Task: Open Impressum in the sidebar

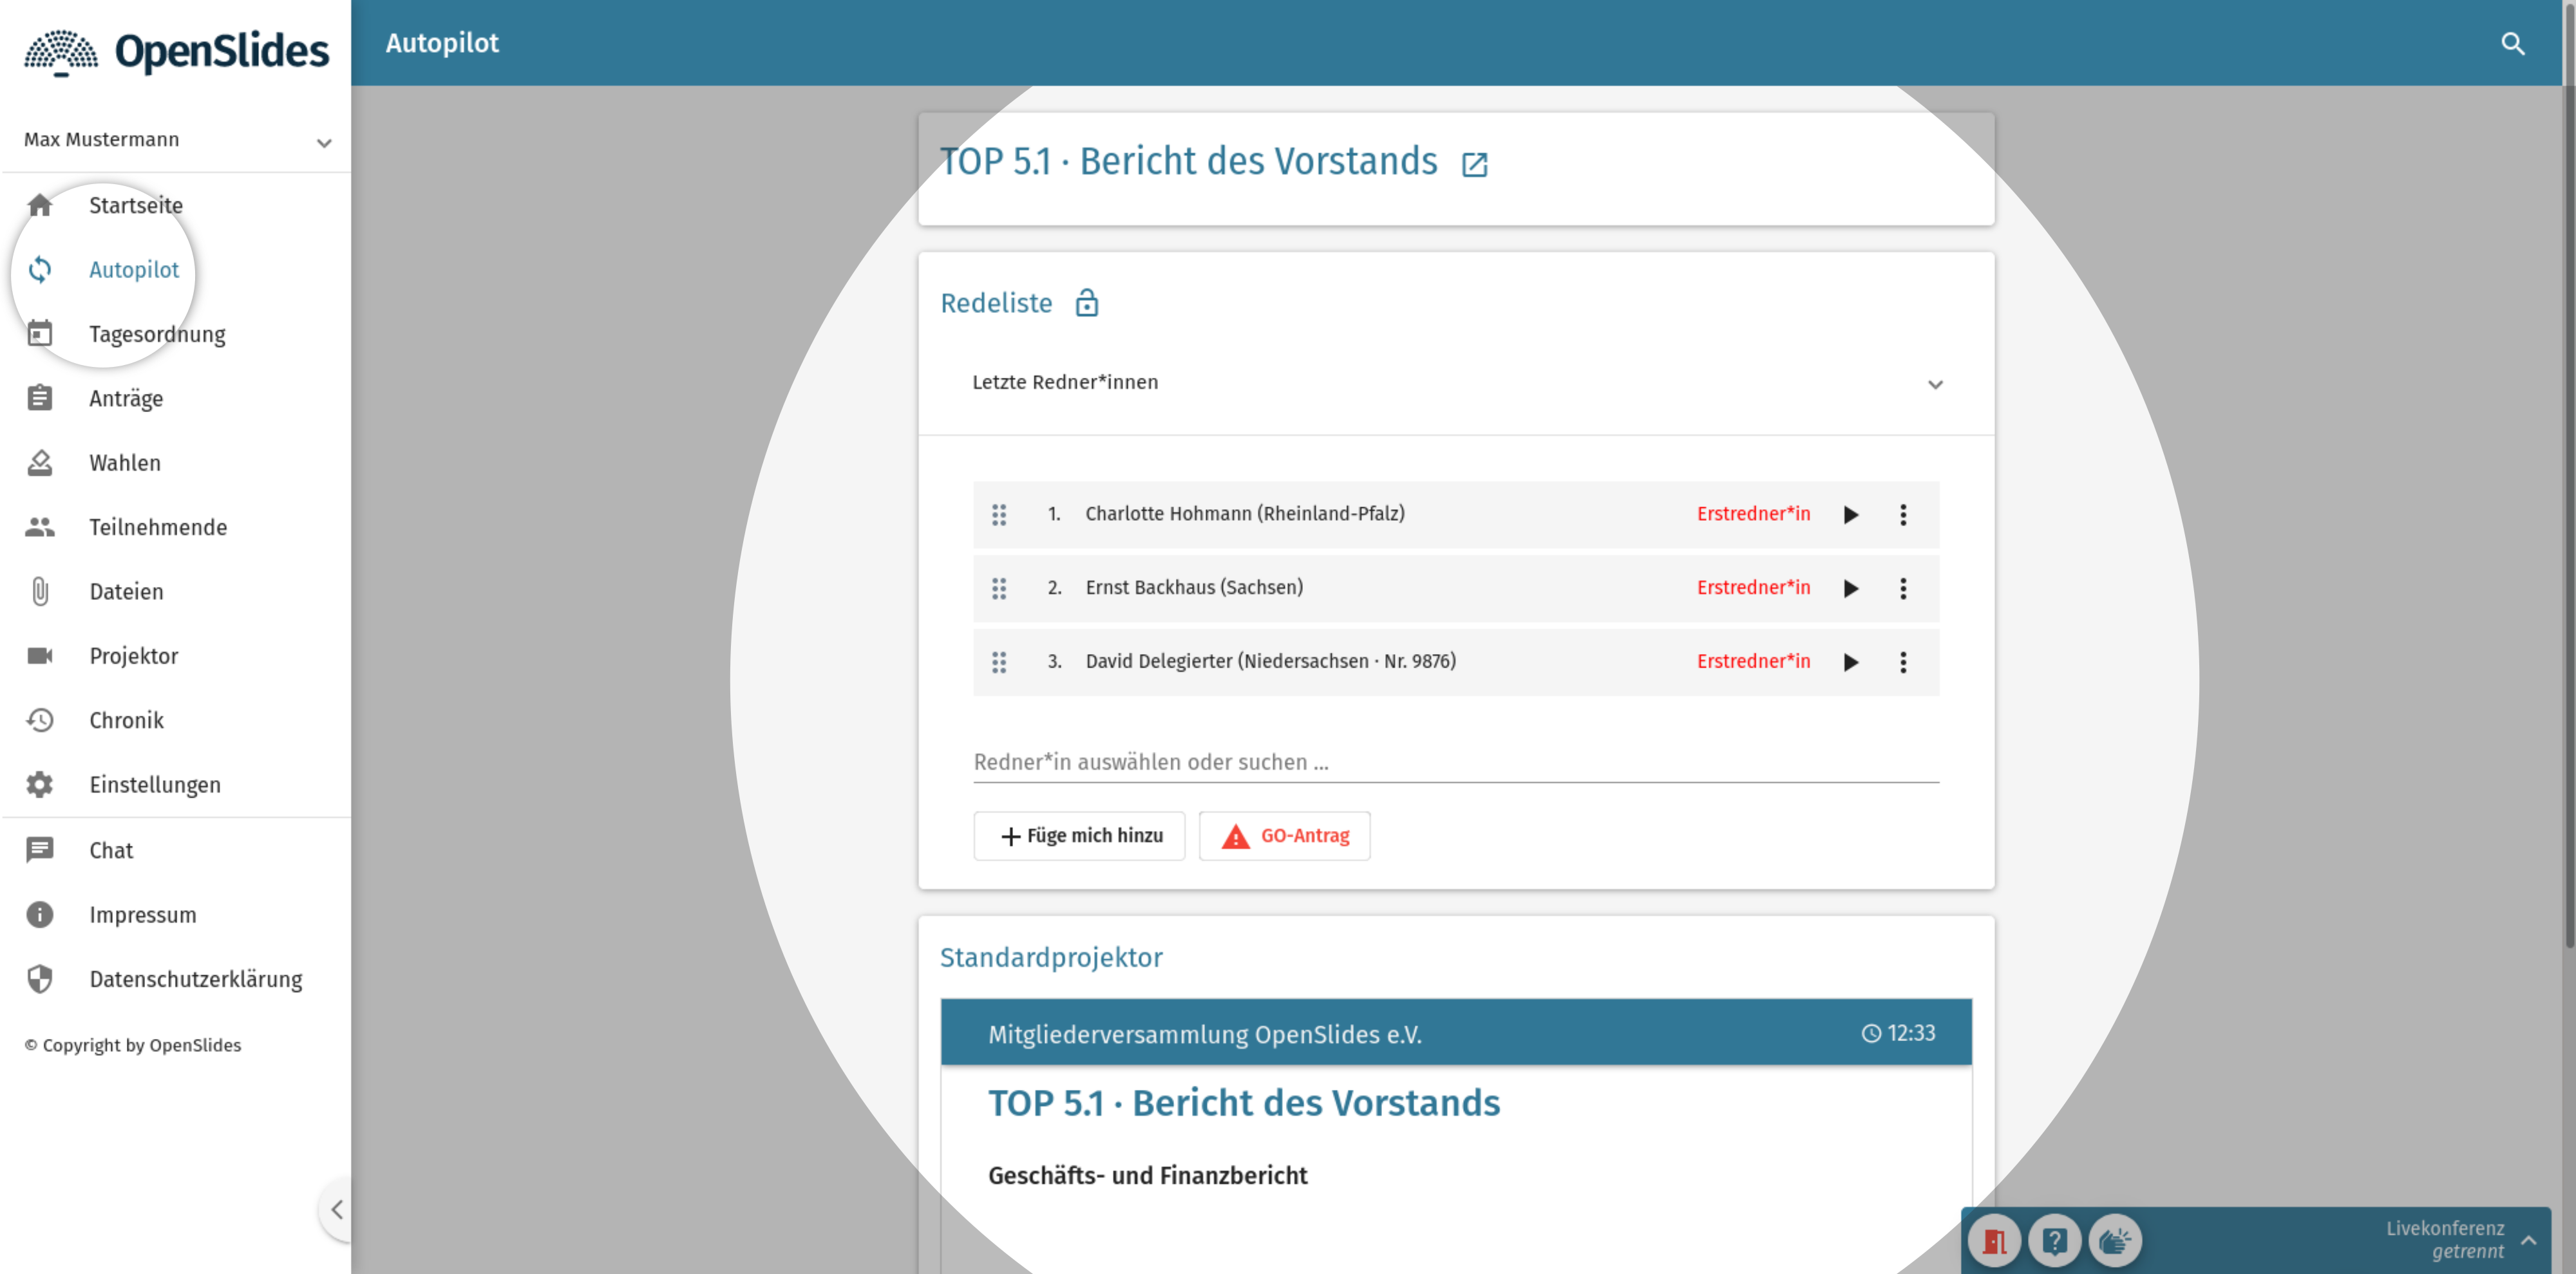Action: tap(177, 915)
